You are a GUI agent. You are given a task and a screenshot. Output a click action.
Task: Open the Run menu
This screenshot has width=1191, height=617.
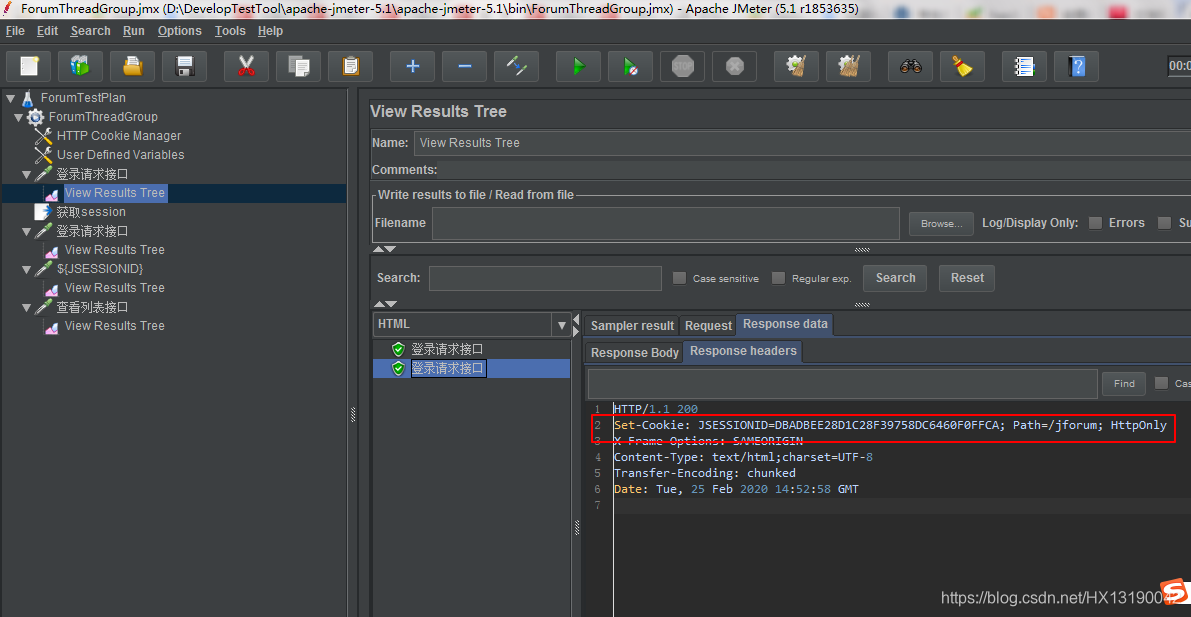[x=134, y=31]
